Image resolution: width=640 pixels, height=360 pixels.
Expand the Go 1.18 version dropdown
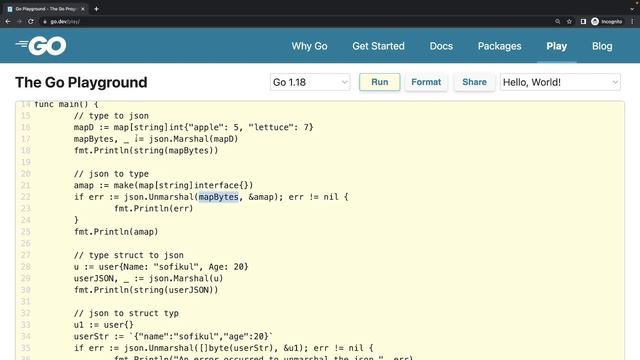point(310,82)
